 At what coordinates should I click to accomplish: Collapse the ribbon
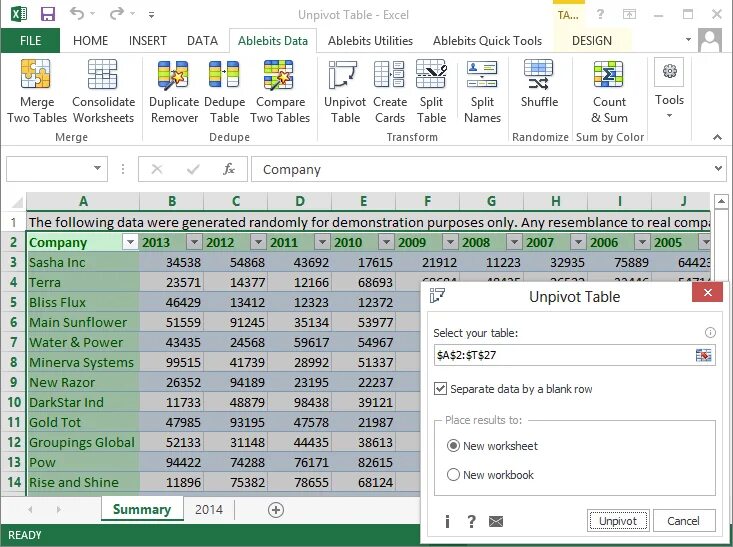click(717, 137)
